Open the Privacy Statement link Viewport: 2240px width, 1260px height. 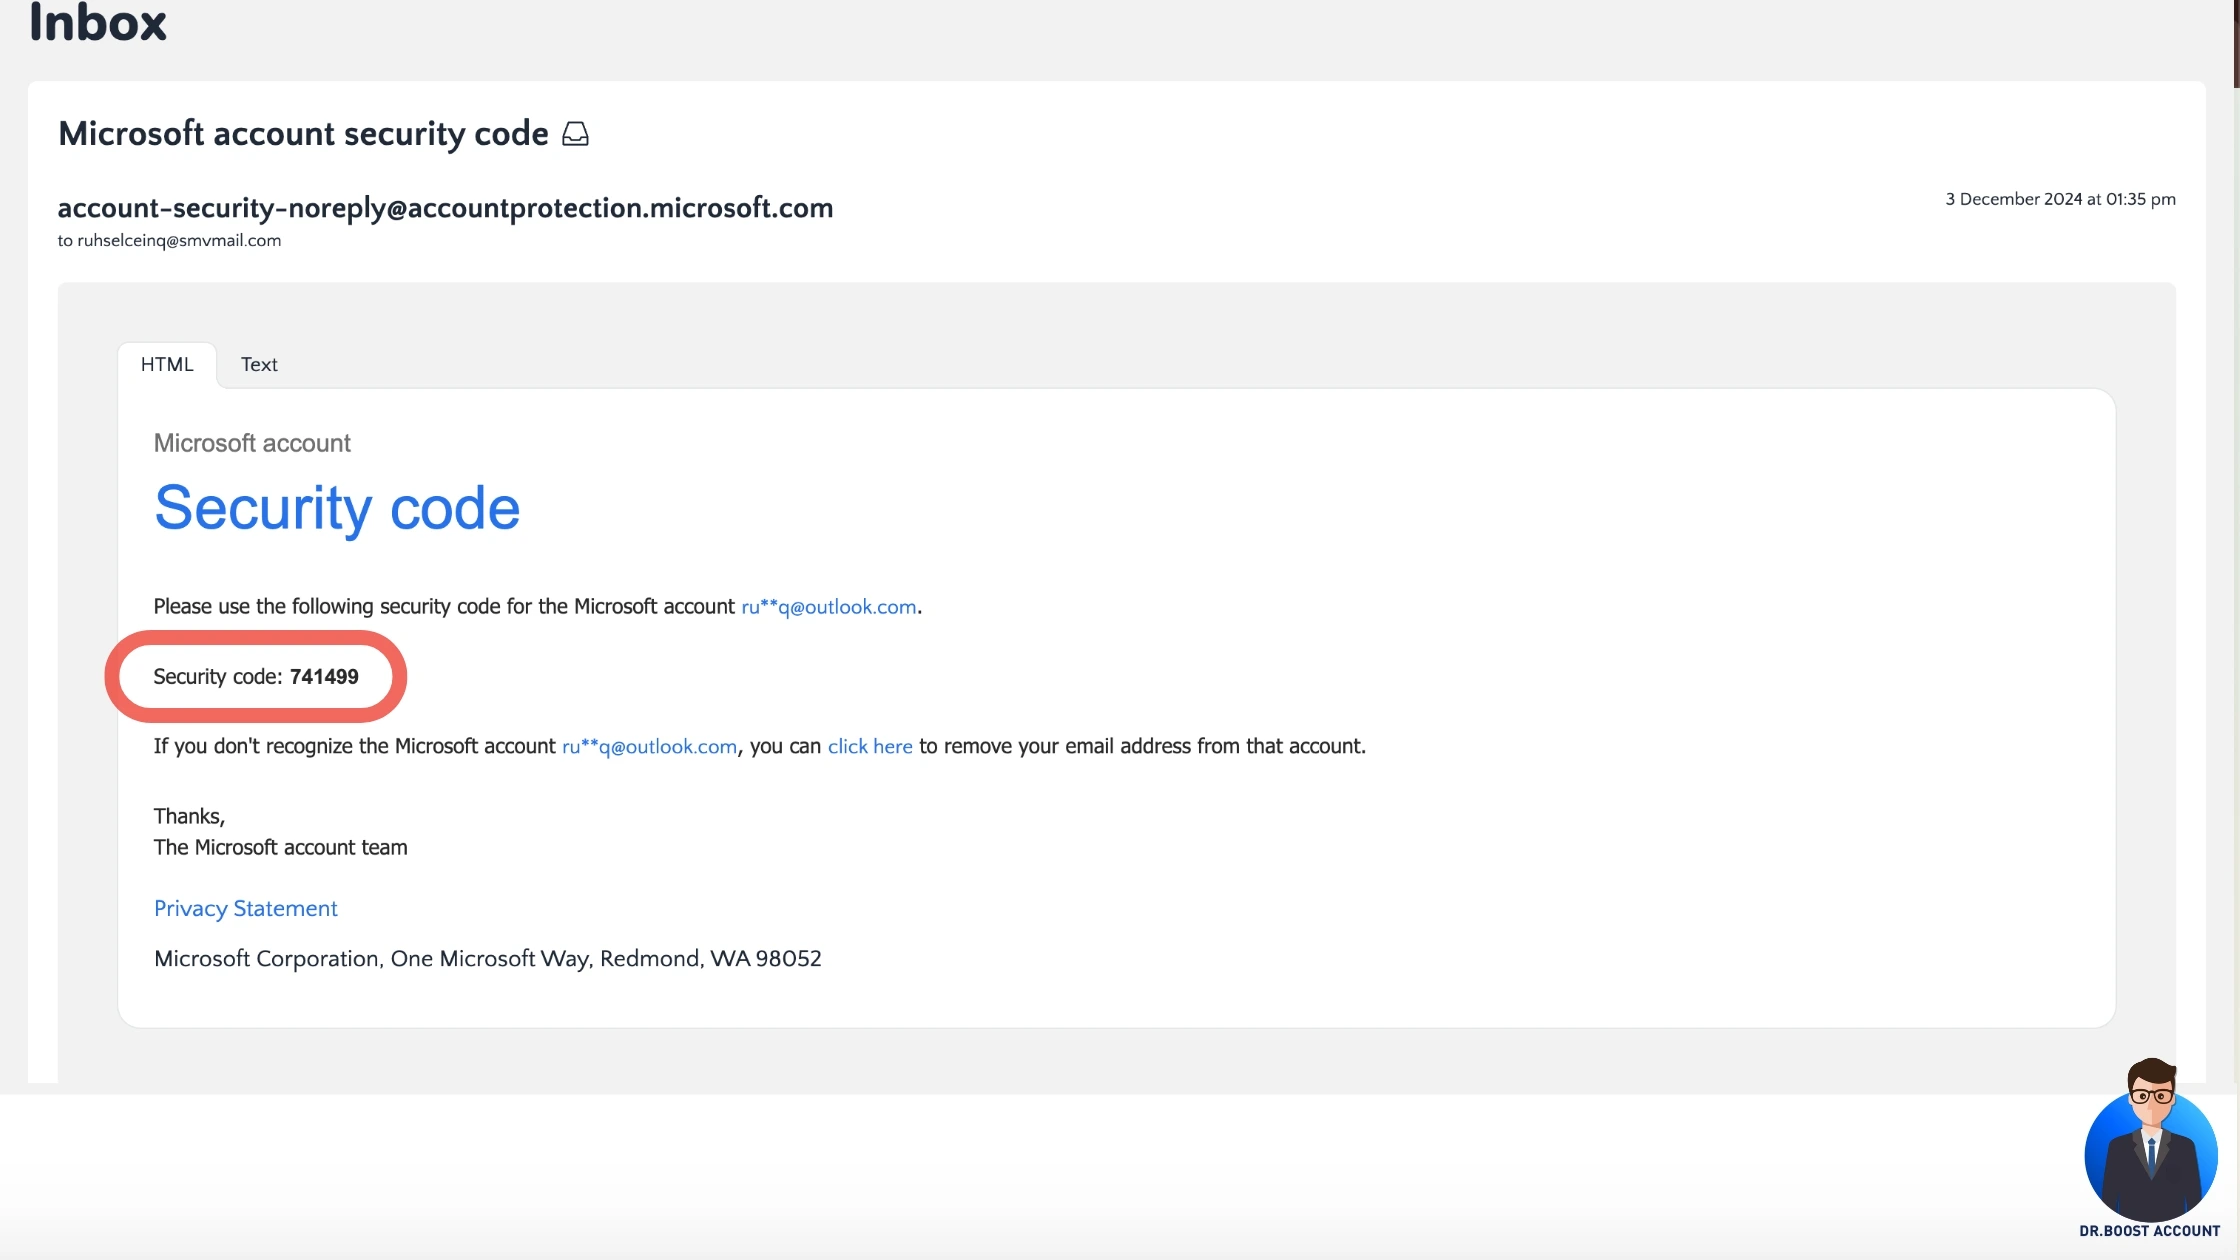[245, 908]
